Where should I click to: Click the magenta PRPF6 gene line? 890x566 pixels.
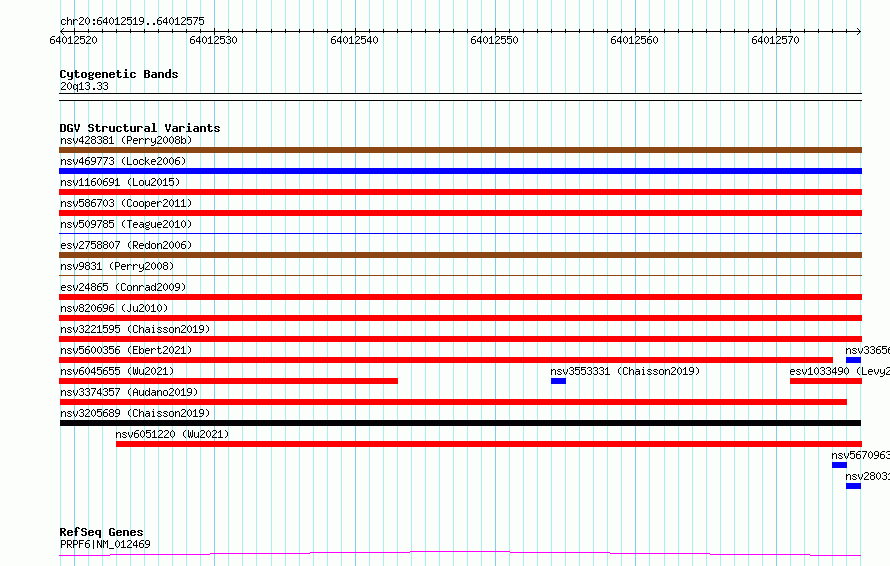point(460,553)
